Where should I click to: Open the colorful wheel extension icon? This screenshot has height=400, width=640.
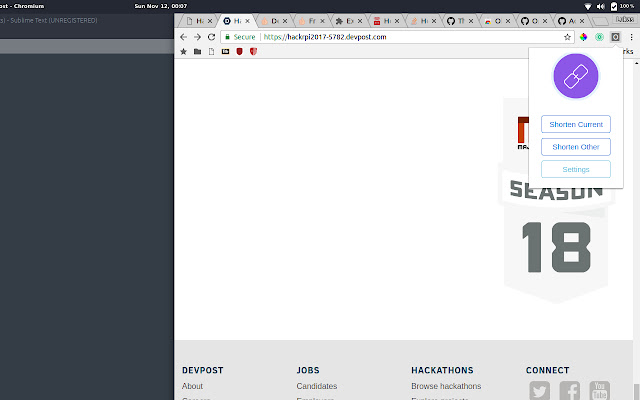(583, 37)
